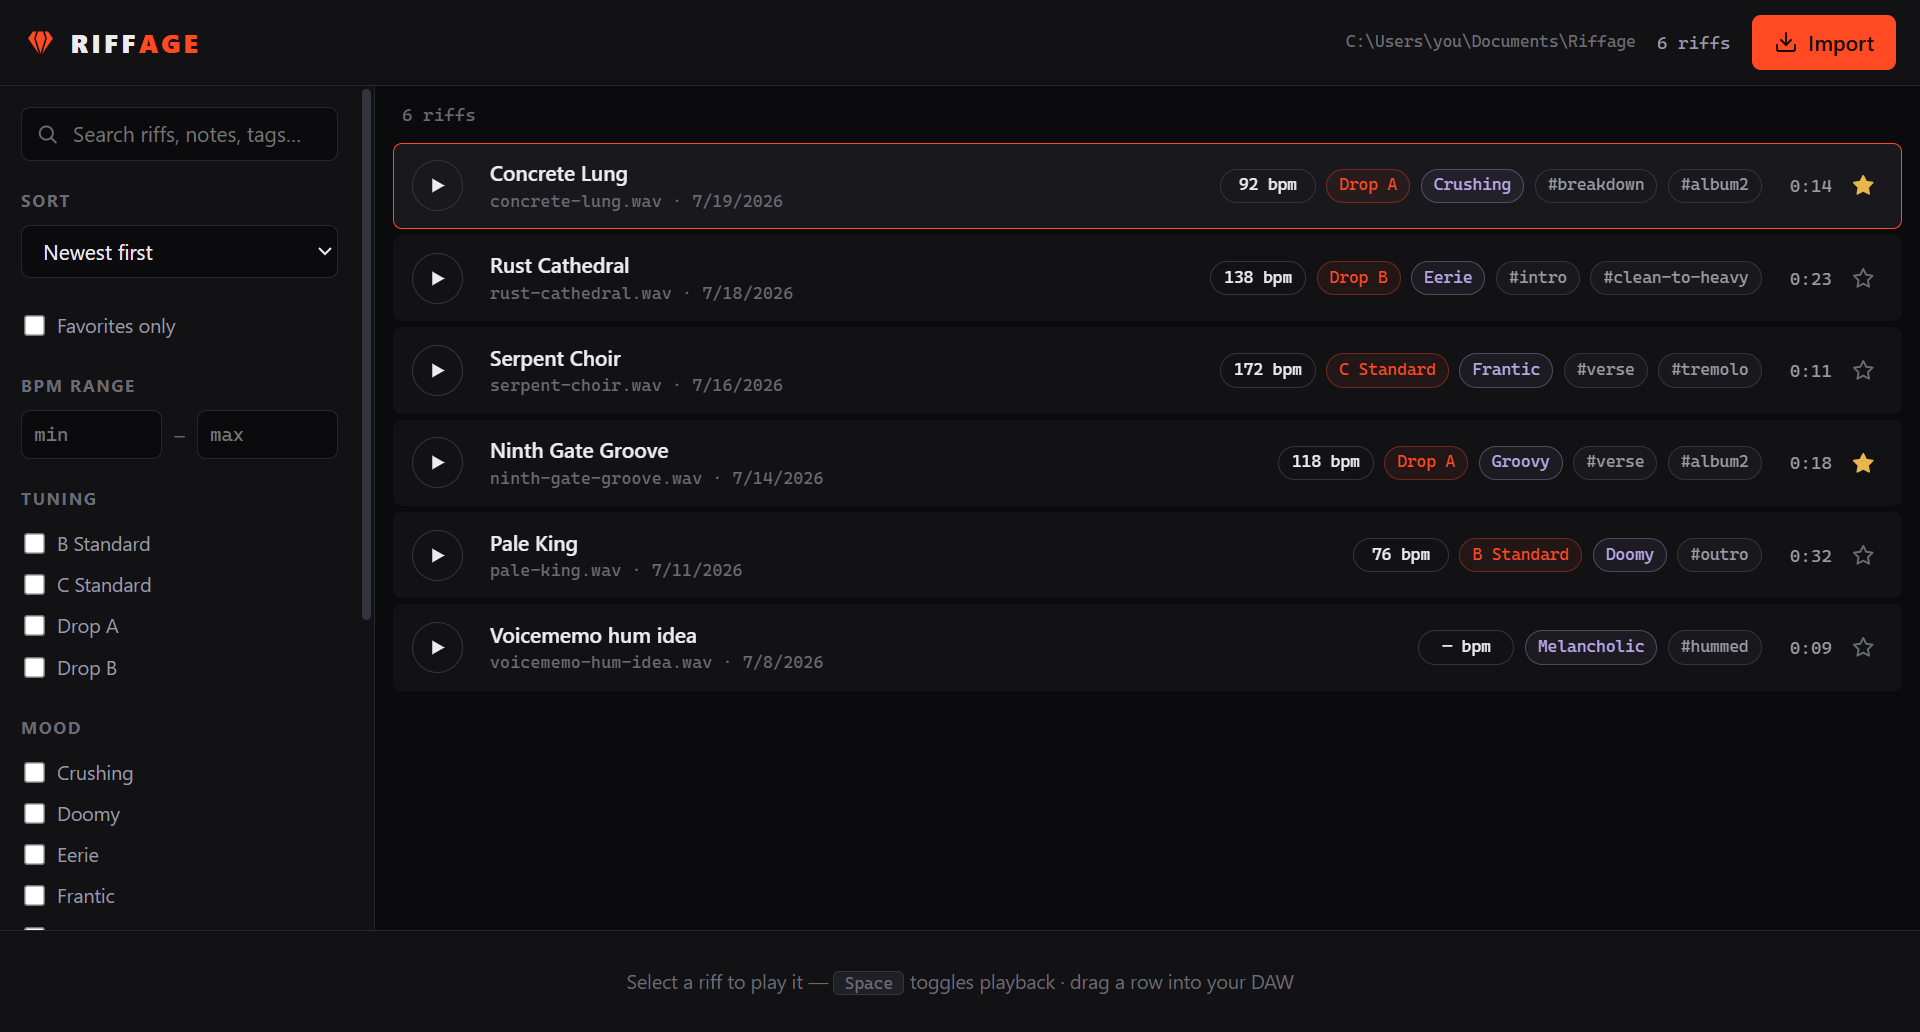The image size is (1920, 1032).
Task: Play the Rust Cathedral riff
Action: [x=437, y=278]
